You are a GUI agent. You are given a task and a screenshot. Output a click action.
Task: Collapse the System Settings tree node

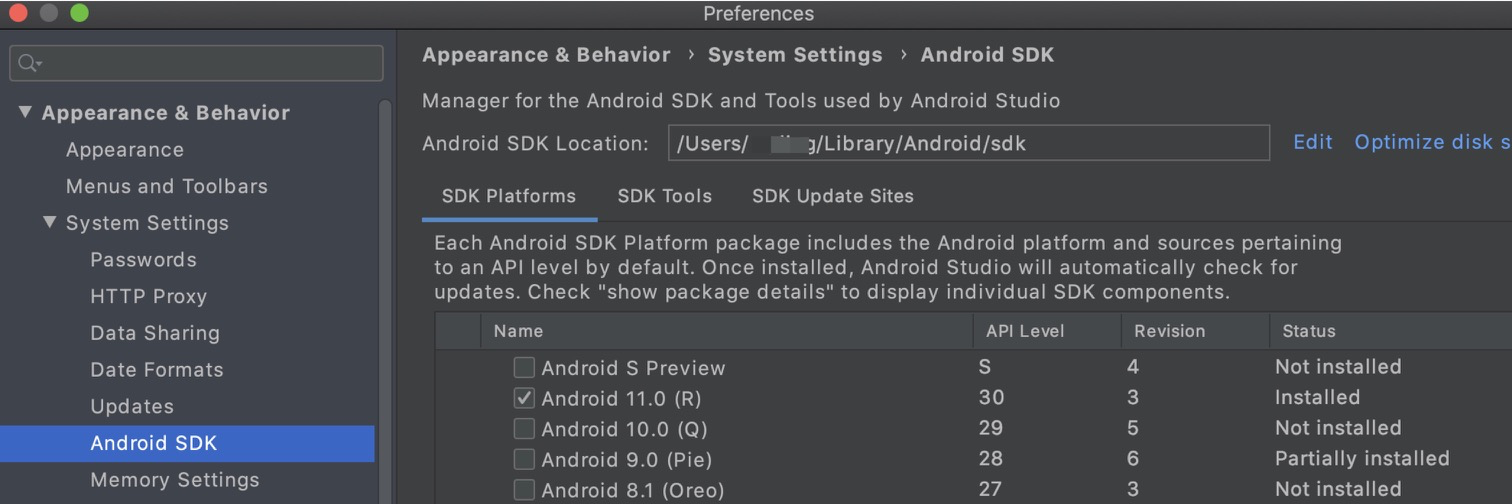coord(50,222)
